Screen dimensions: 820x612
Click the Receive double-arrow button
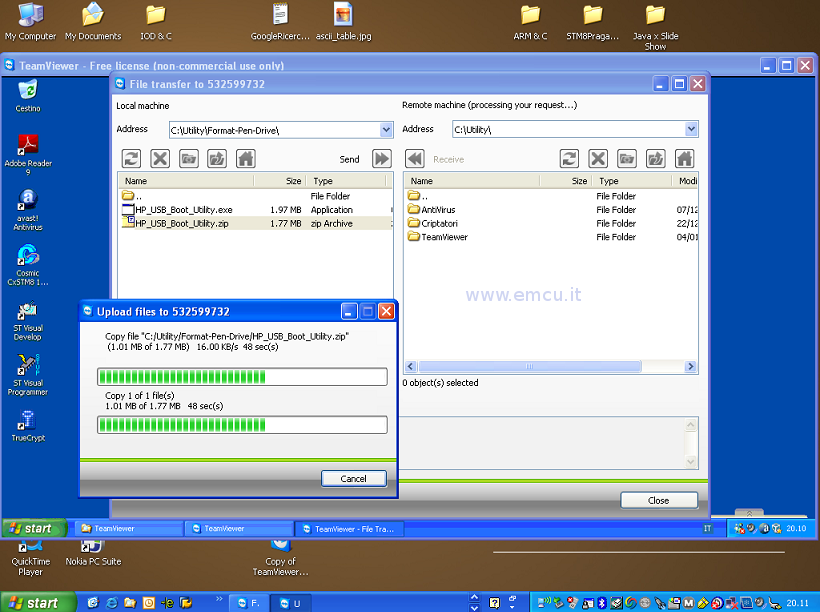point(415,158)
